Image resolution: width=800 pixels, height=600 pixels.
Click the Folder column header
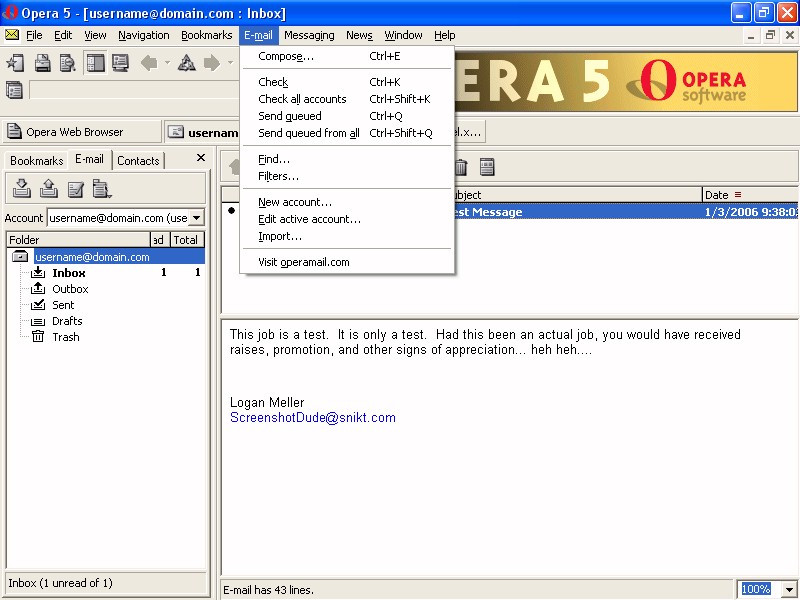point(78,240)
